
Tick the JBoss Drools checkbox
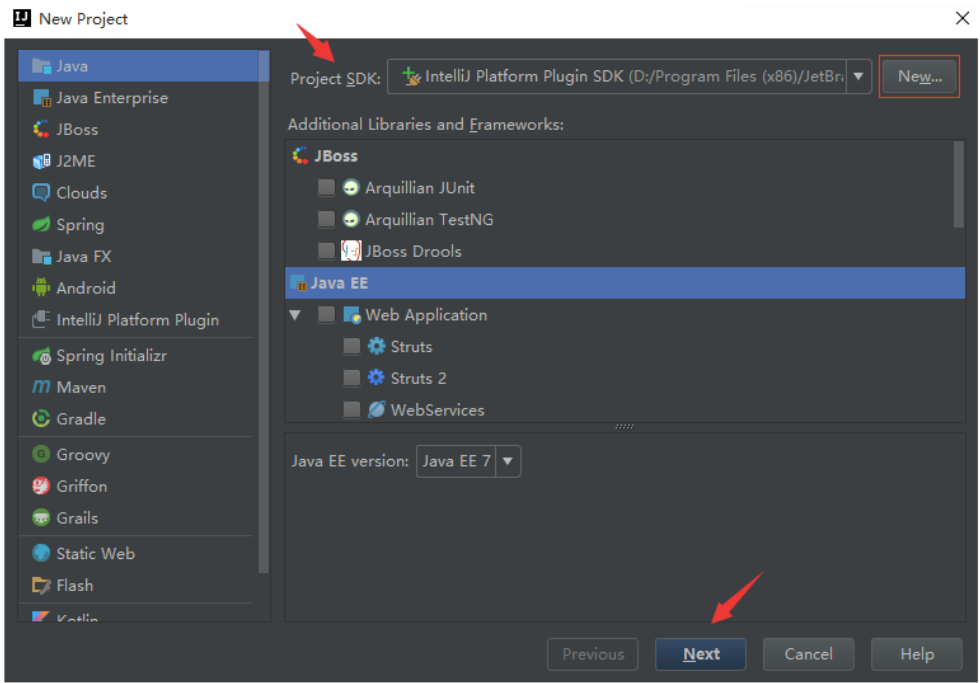(x=326, y=251)
